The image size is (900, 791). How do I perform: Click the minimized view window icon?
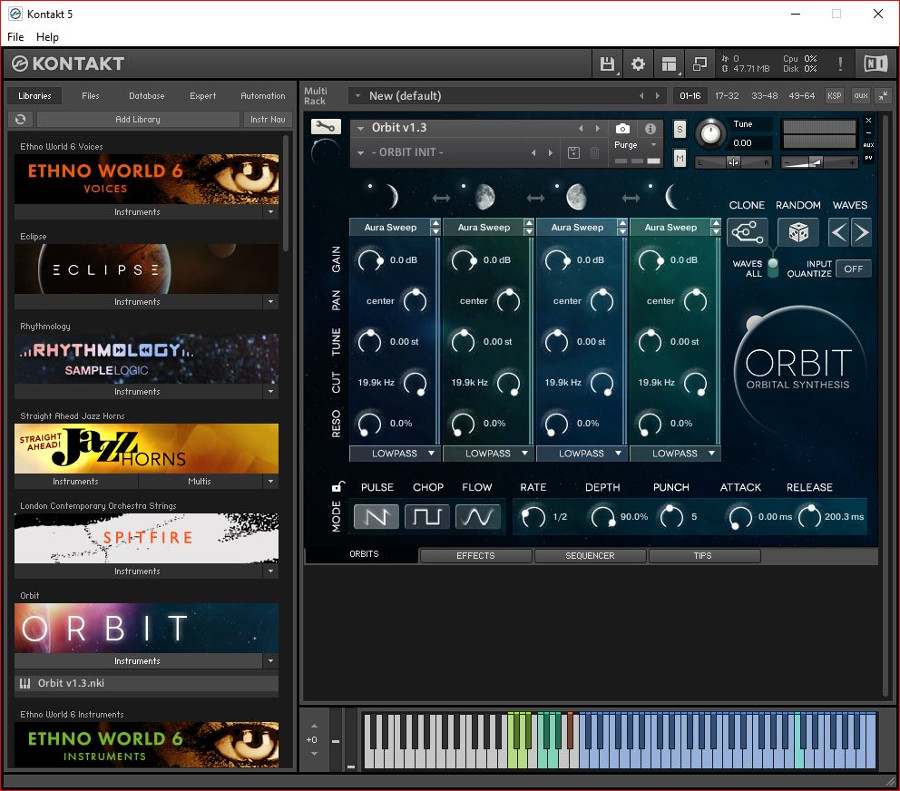700,64
